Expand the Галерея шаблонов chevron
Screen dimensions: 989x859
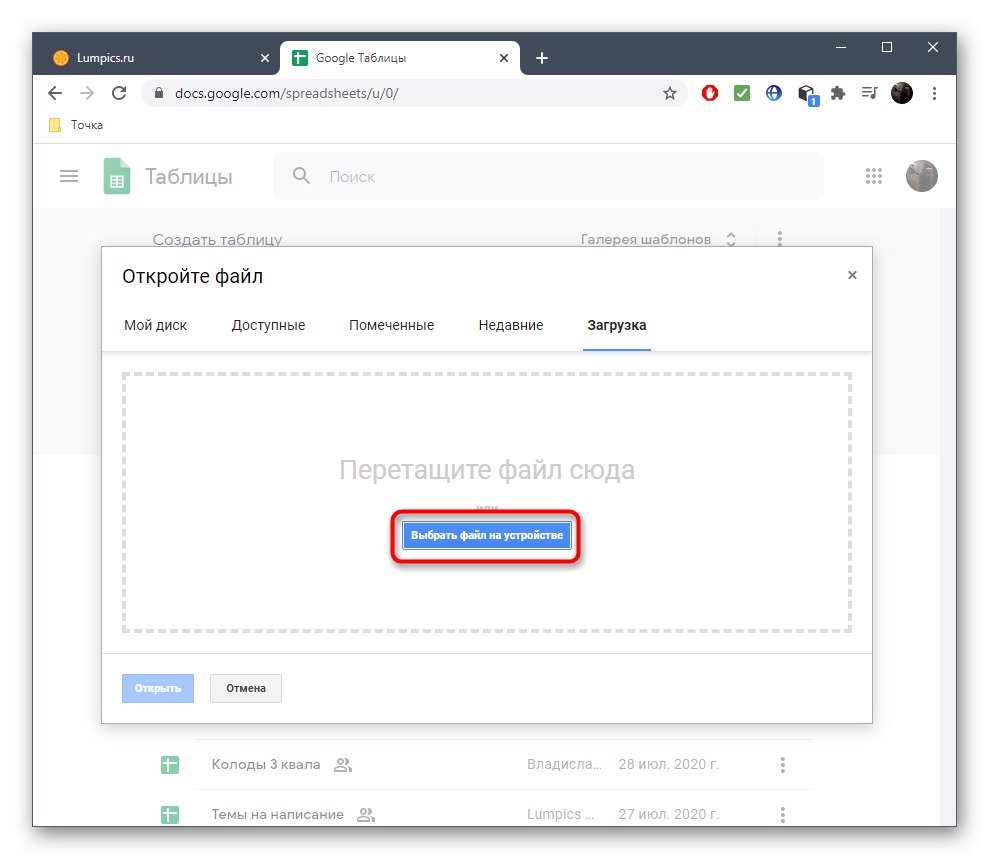coord(731,239)
